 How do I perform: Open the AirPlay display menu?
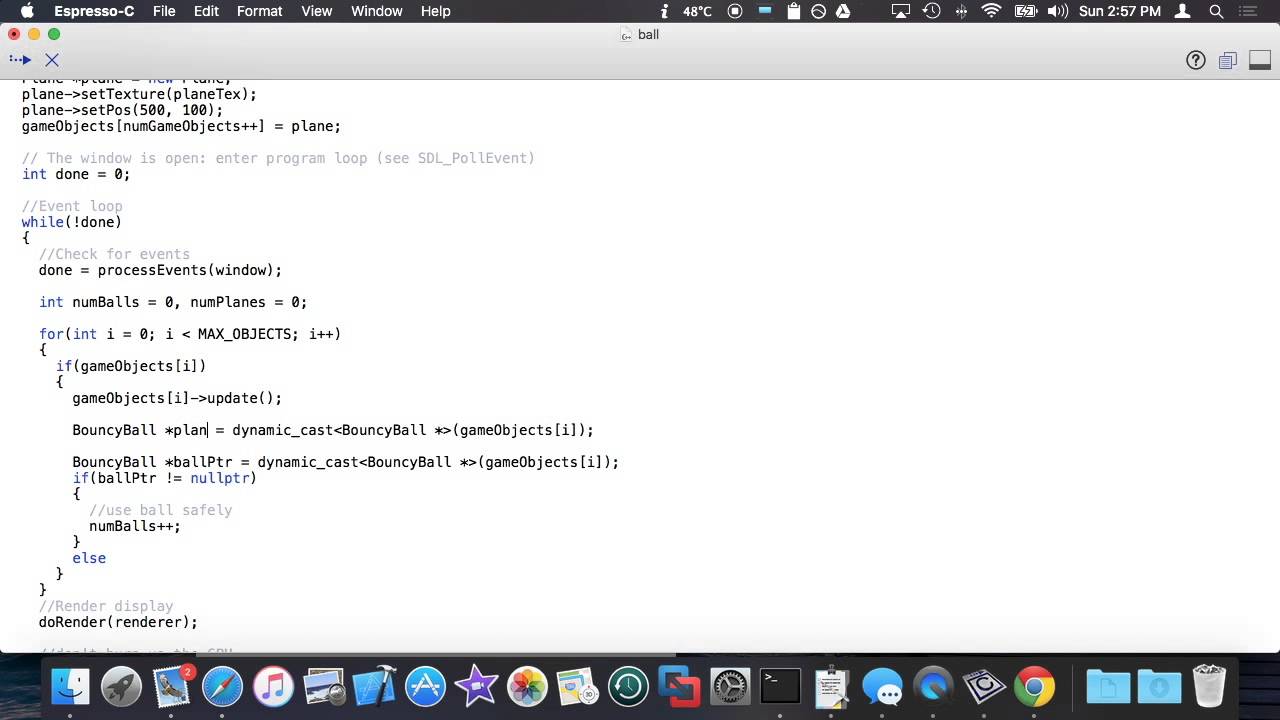pyautogui.click(x=901, y=11)
